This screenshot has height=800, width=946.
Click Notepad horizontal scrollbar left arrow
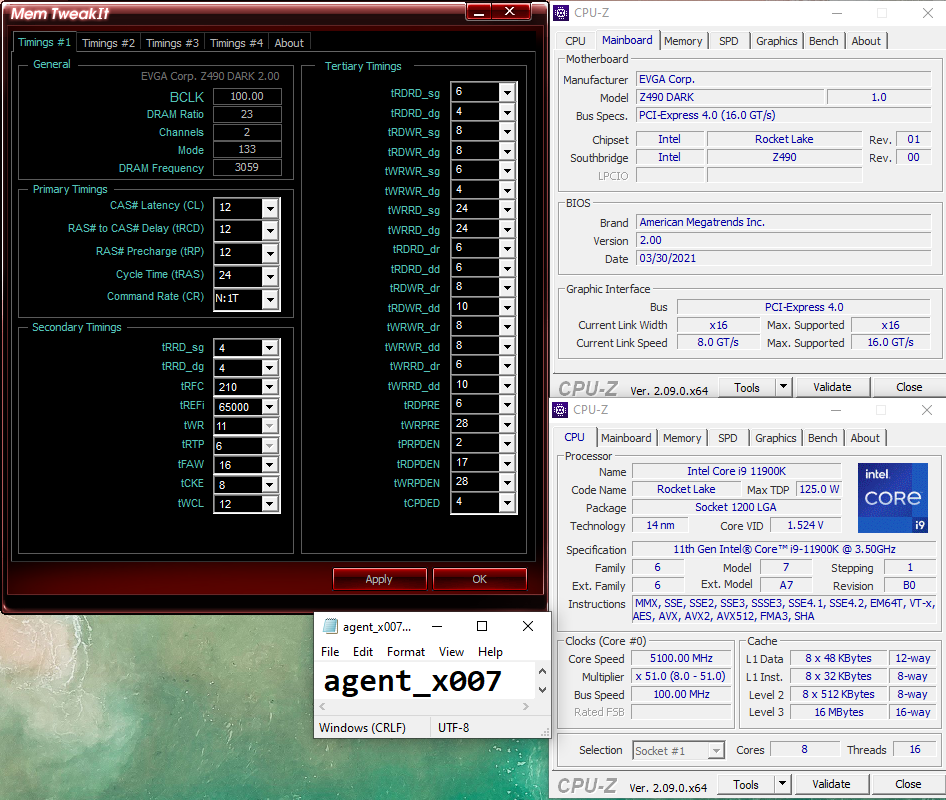coord(322,706)
